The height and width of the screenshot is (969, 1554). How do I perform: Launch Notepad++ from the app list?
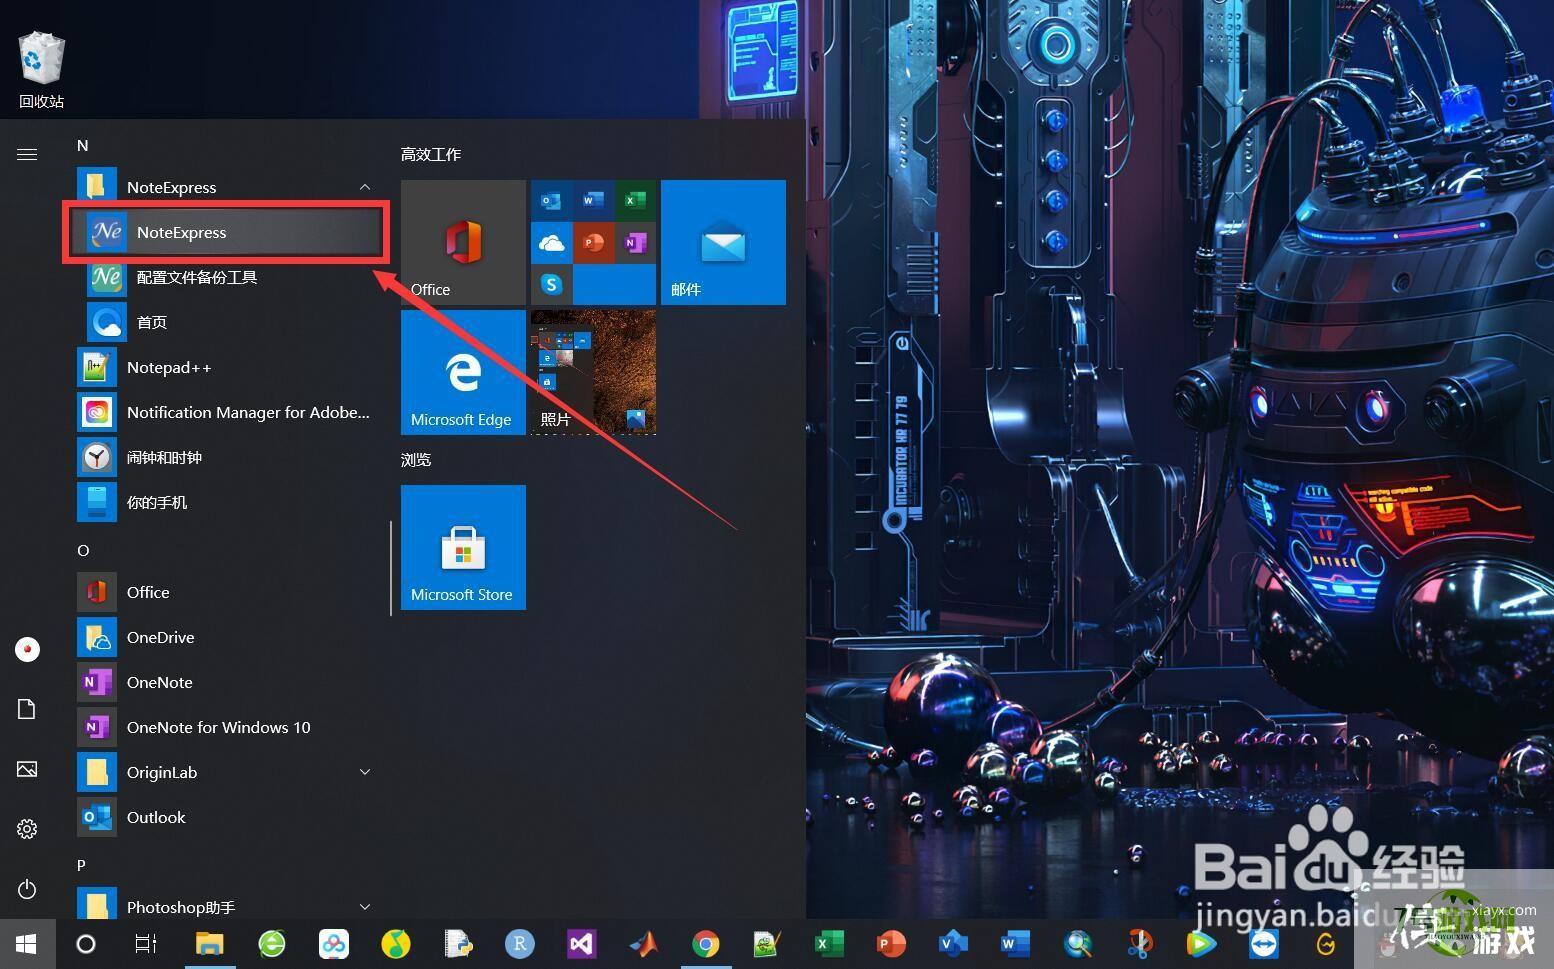pyautogui.click(x=225, y=367)
